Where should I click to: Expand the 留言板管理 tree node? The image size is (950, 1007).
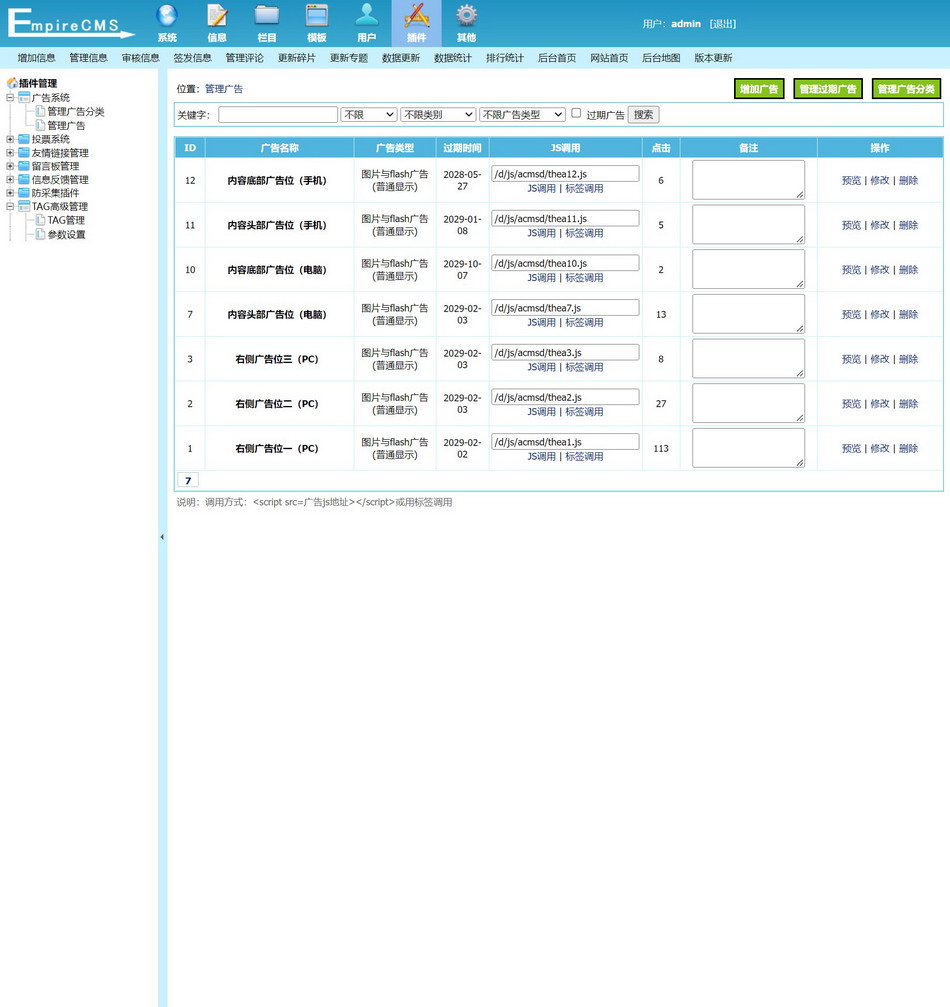10,166
